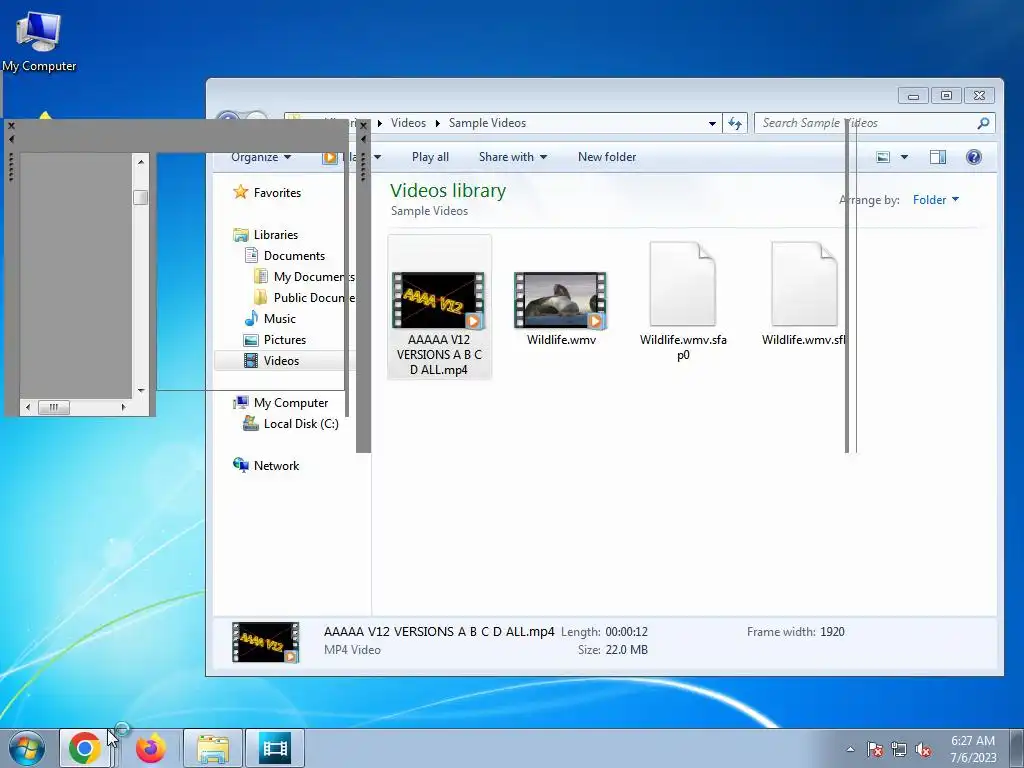Select the Music library
Image resolution: width=1024 pixels, height=768 pixels.
pyautogui.click(x=280, y=319)
